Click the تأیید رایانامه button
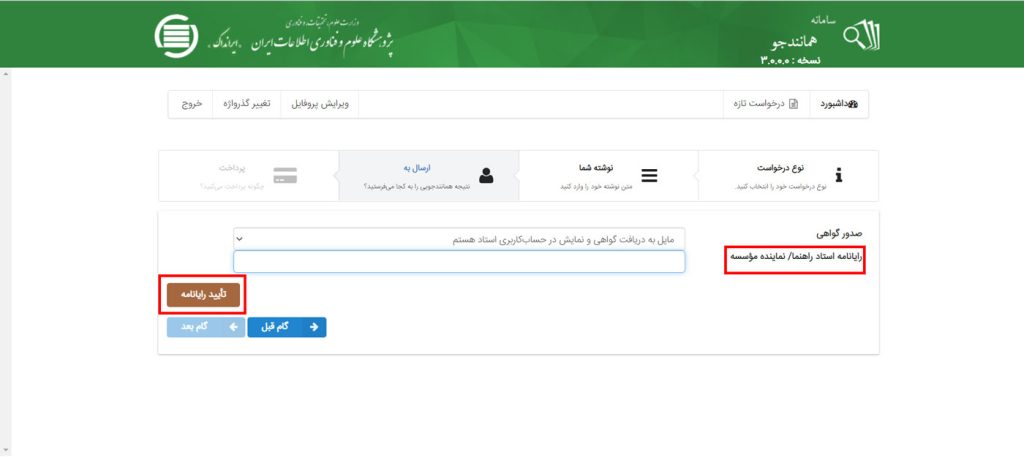1024x458 pixels. (203, 295)
